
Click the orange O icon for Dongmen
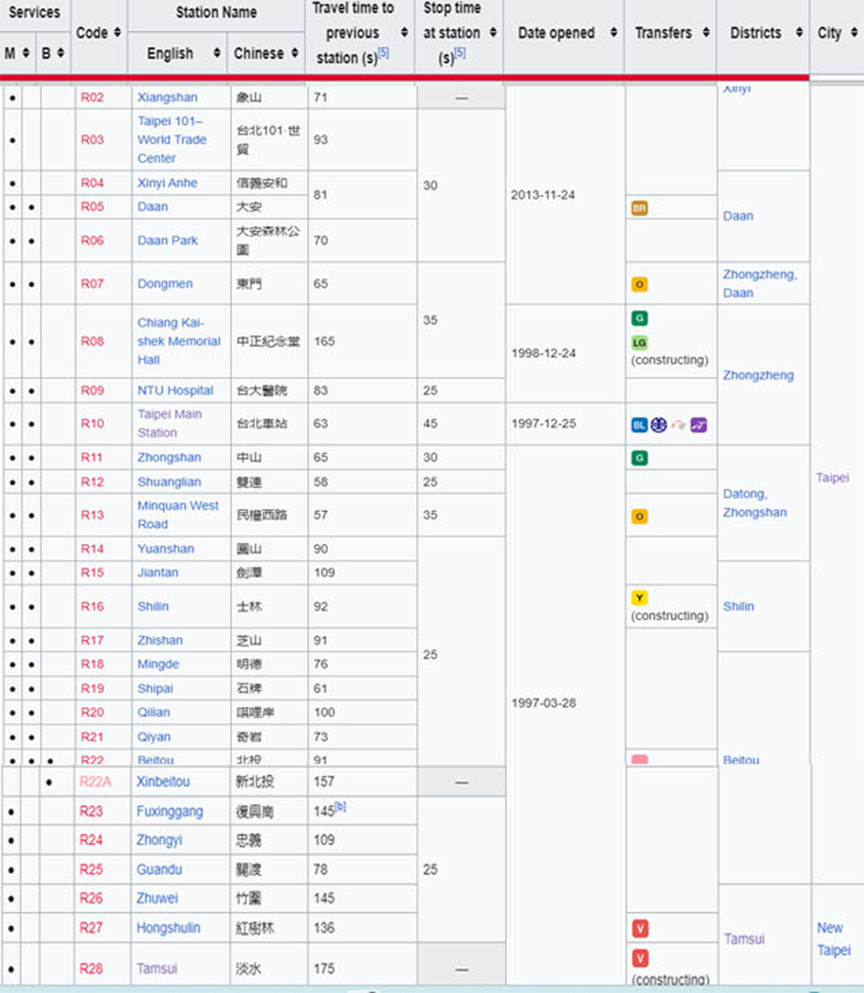click(640, 285)
